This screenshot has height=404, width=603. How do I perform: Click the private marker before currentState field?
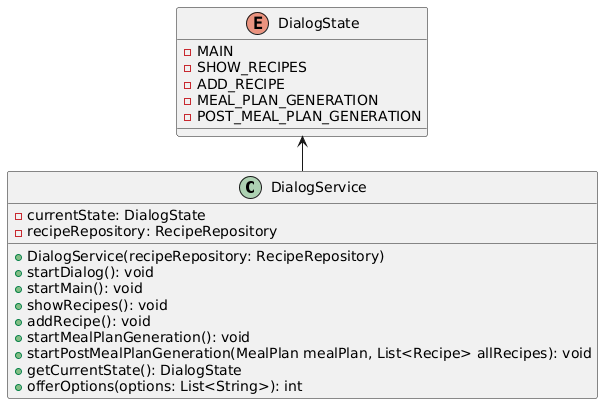click(19, 215)
